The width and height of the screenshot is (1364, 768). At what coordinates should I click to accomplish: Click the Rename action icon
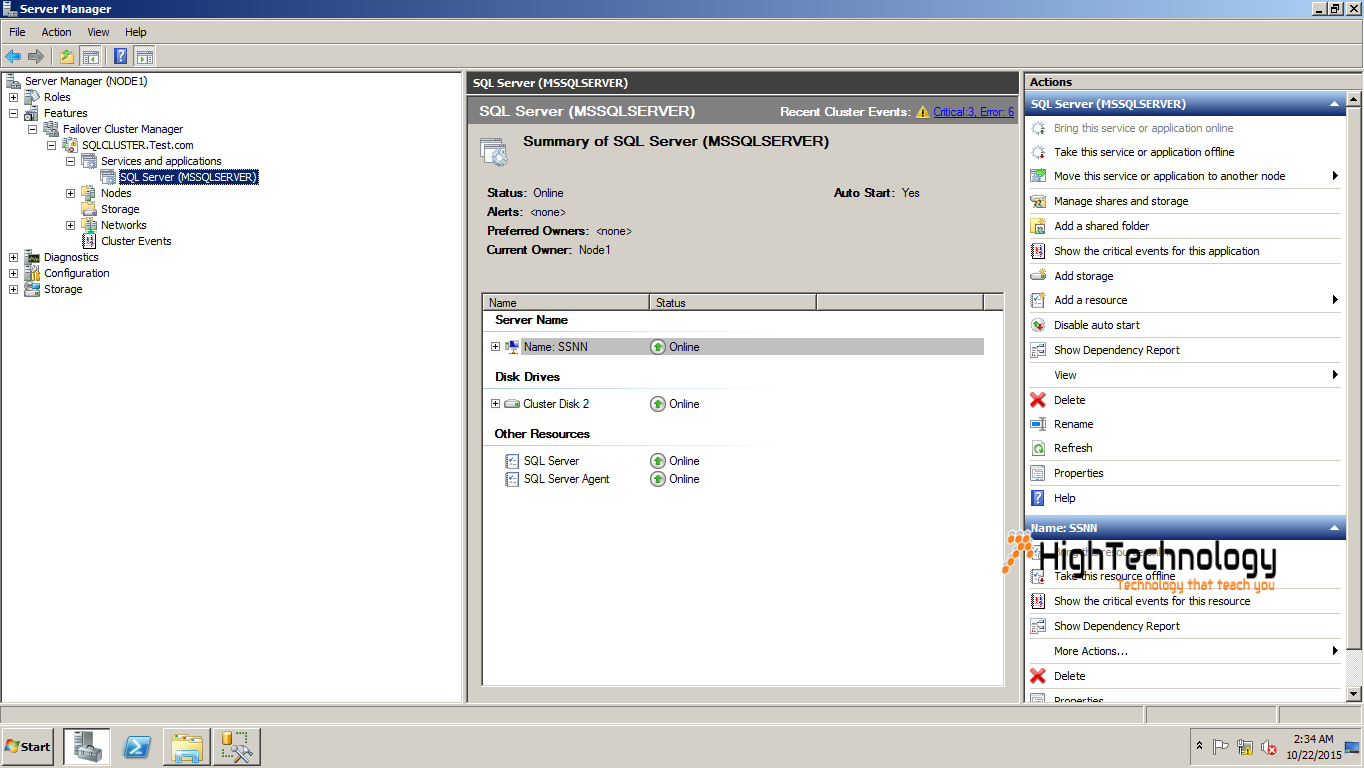click(x=1038, y=424)
